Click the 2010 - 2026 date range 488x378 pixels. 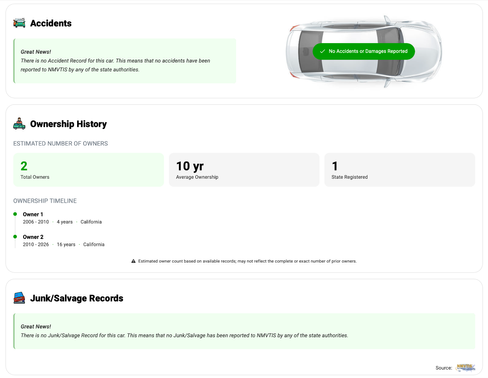click(36, 245)
